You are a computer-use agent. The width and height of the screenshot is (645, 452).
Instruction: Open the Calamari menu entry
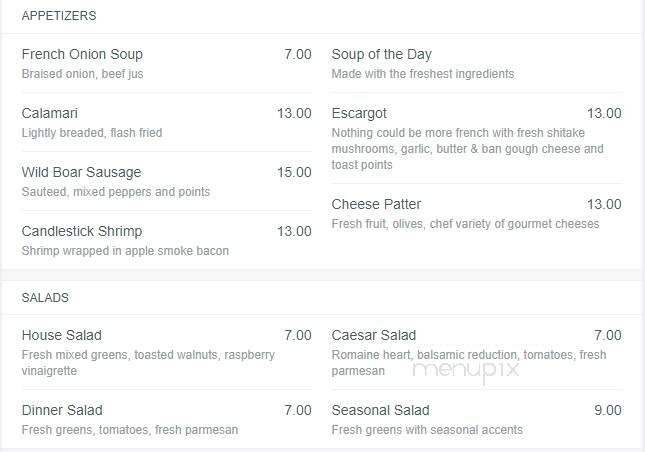(x=49, y=113)
